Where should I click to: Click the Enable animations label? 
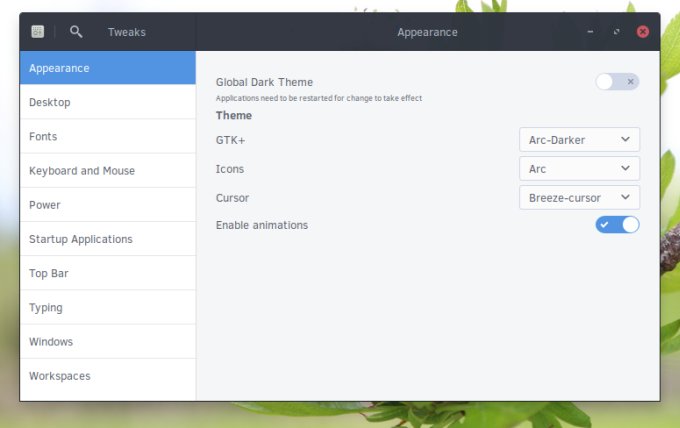(262, 225)
